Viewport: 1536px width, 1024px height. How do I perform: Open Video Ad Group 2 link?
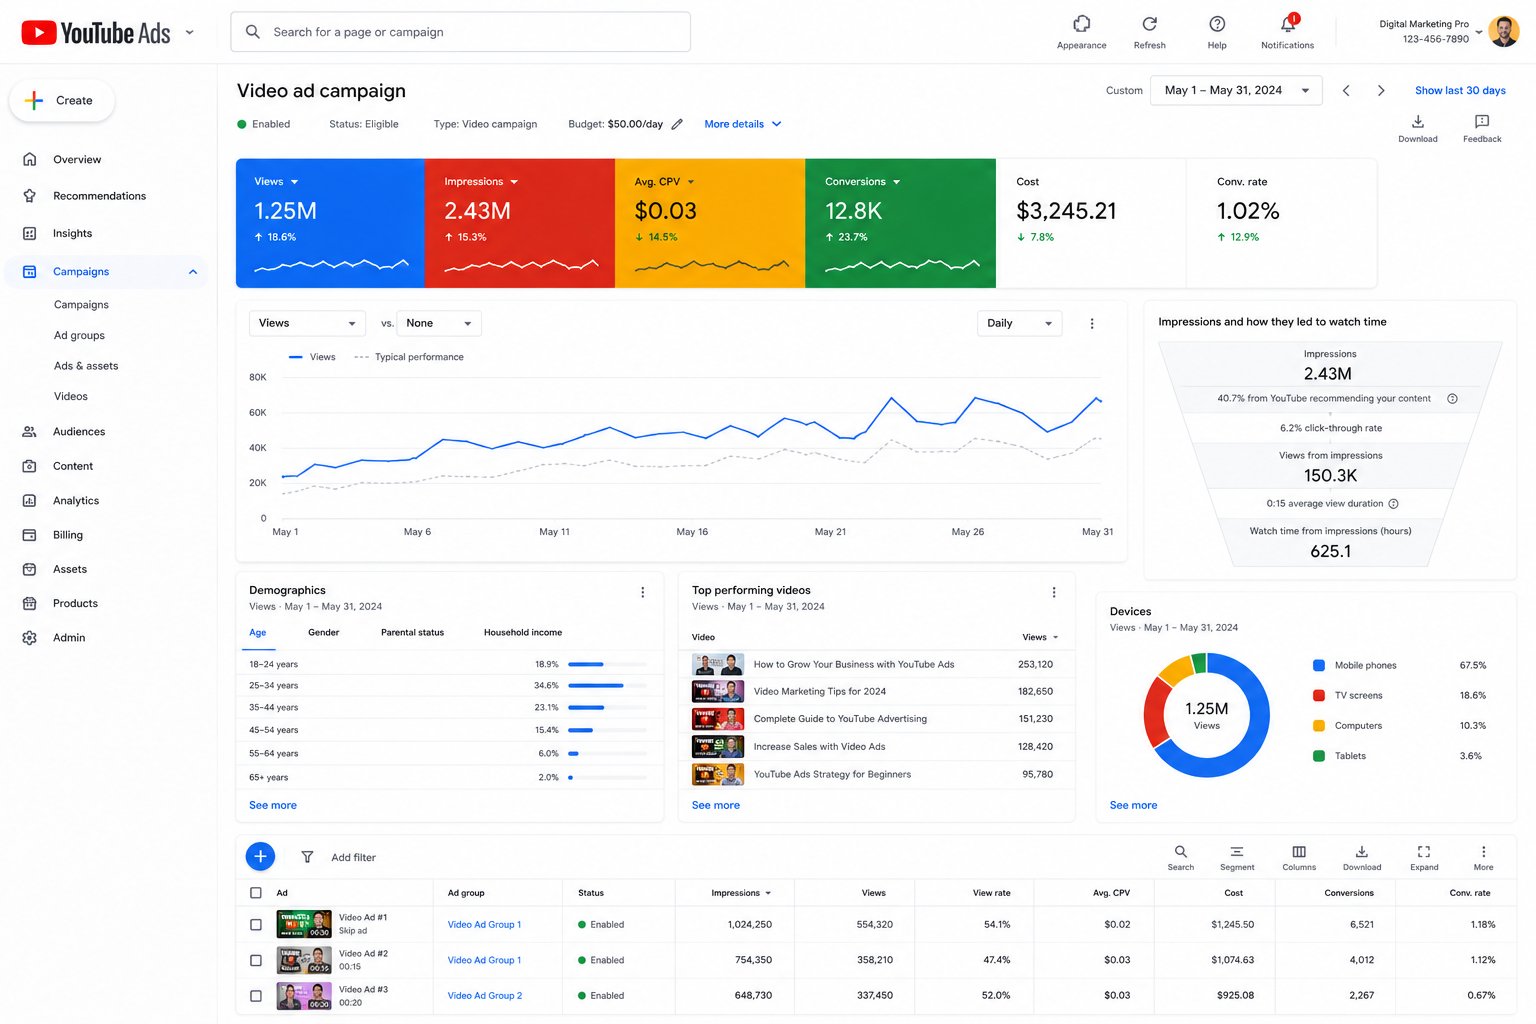pos(485,996)
